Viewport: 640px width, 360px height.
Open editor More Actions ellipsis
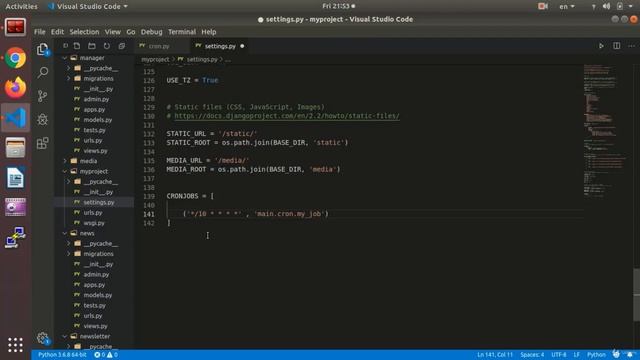click(631, 46)
